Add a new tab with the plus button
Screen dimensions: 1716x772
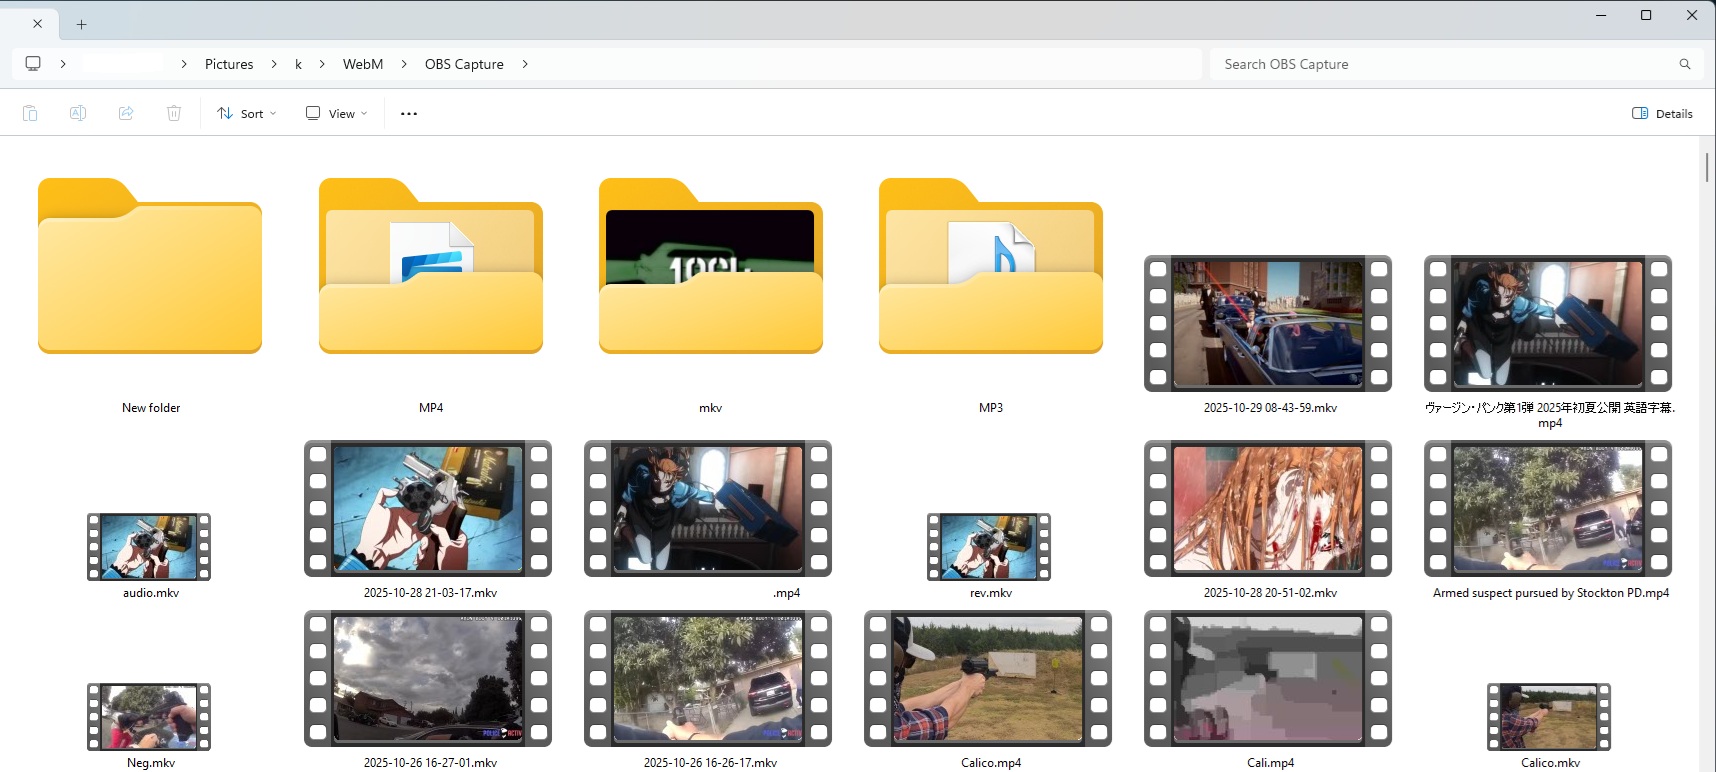pyautogui.click(x=82, y=24)
